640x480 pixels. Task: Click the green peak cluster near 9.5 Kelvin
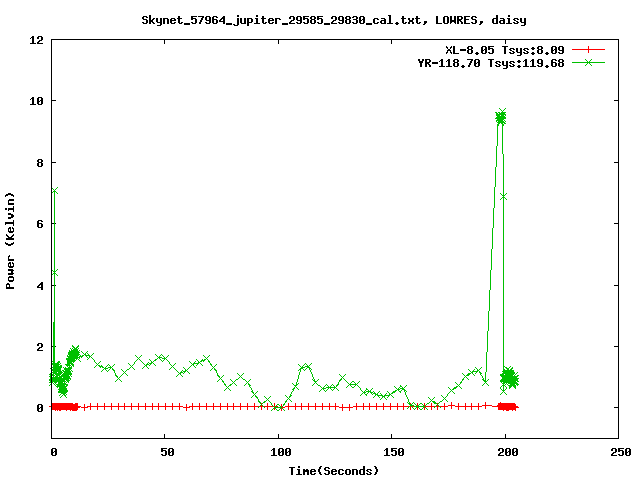click(x=501, y=117)
